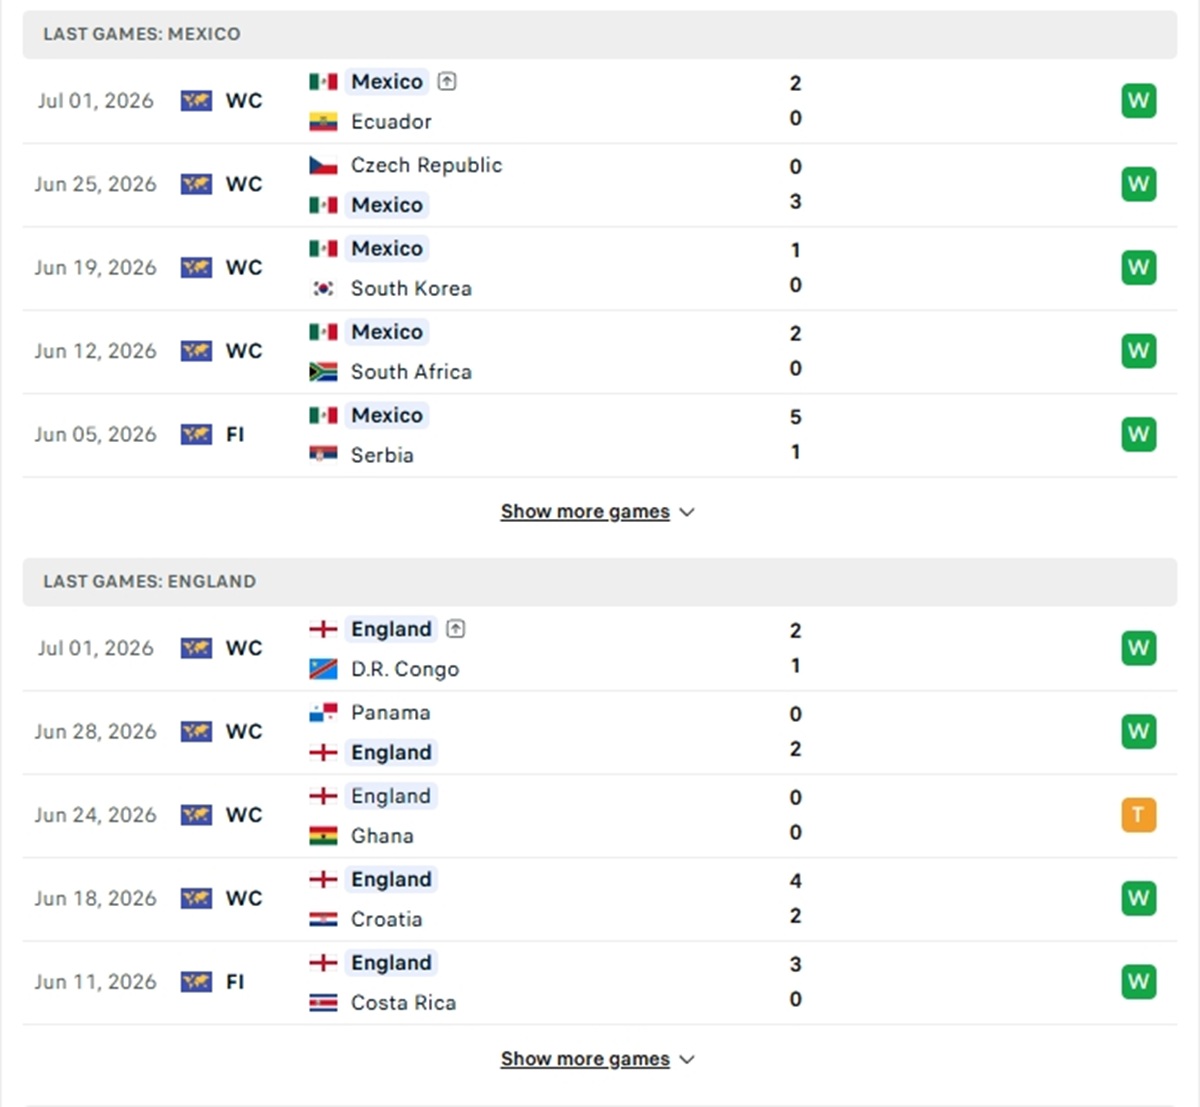Click the D.R. Congo flag icon
The width and height of the screenshot is (1200, 1107).
point(323,669)
